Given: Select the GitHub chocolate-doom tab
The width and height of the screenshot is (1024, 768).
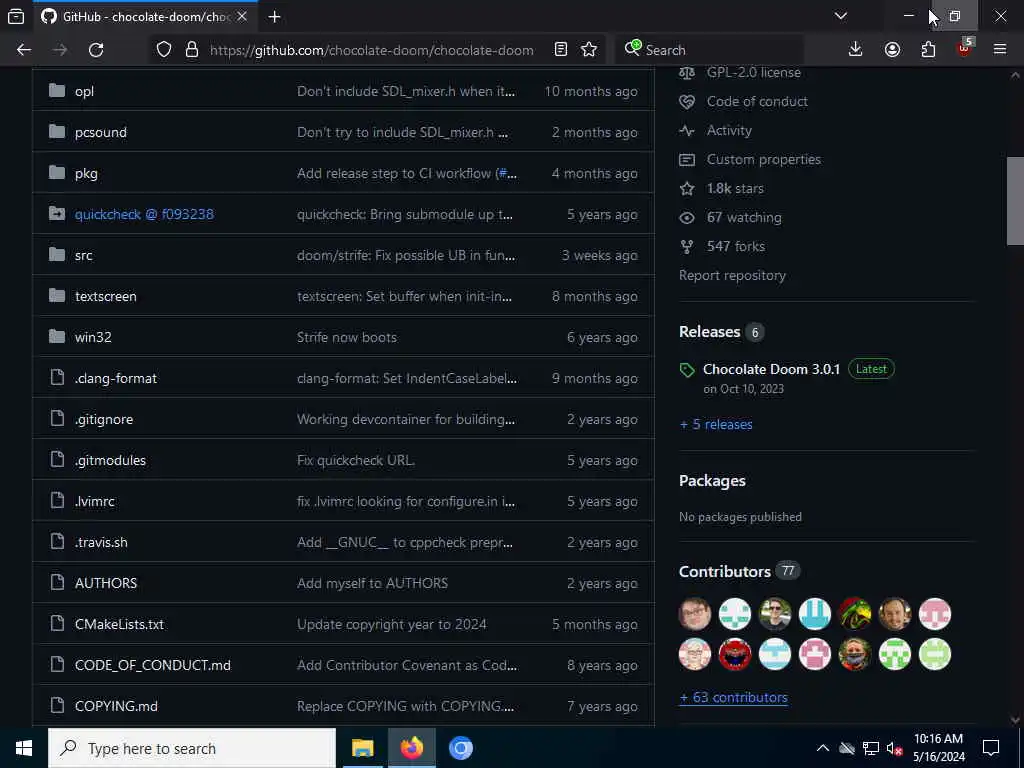Looking at the screenshot, I should point(144,17).
